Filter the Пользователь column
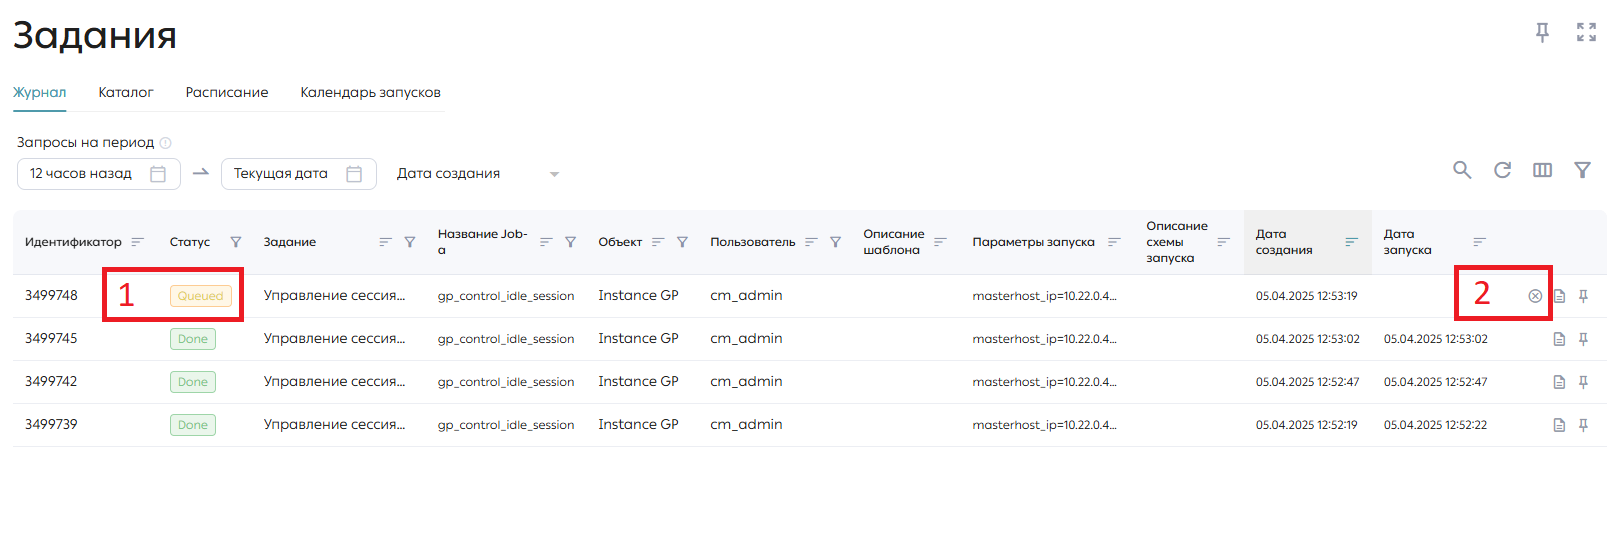Image resolution: width=1618 pixels, height=546 pixels. 835,242
